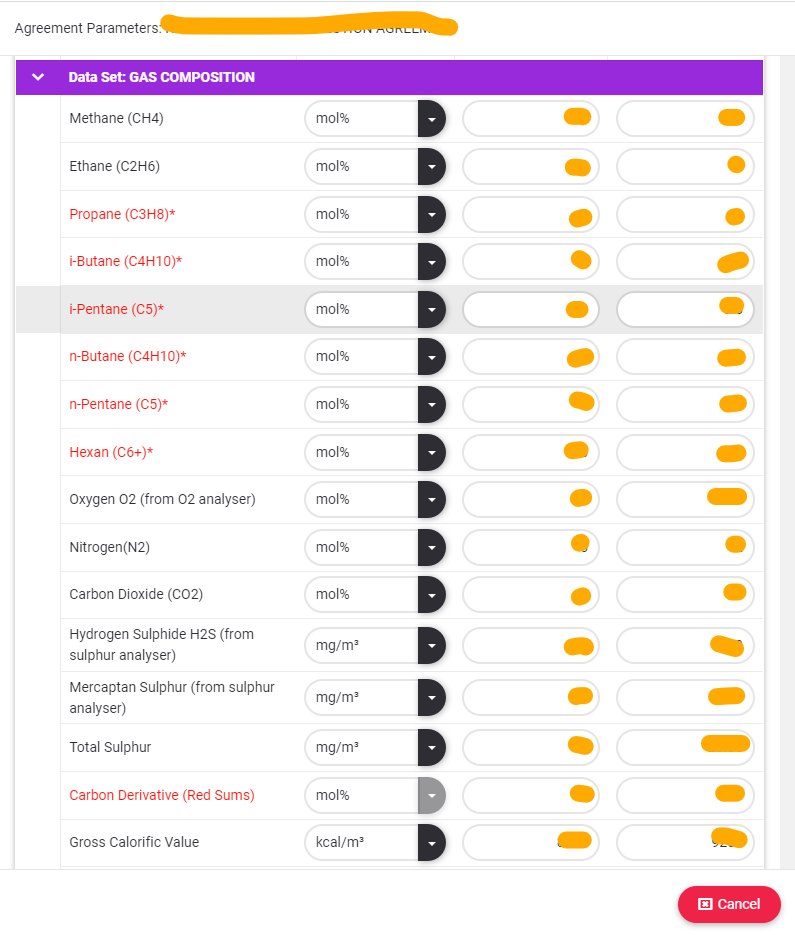Screen dimensions: 795x935
Task: Select the n-Butane (C4H10) row label
Action: pyautogui.click(x=127, y=356)
